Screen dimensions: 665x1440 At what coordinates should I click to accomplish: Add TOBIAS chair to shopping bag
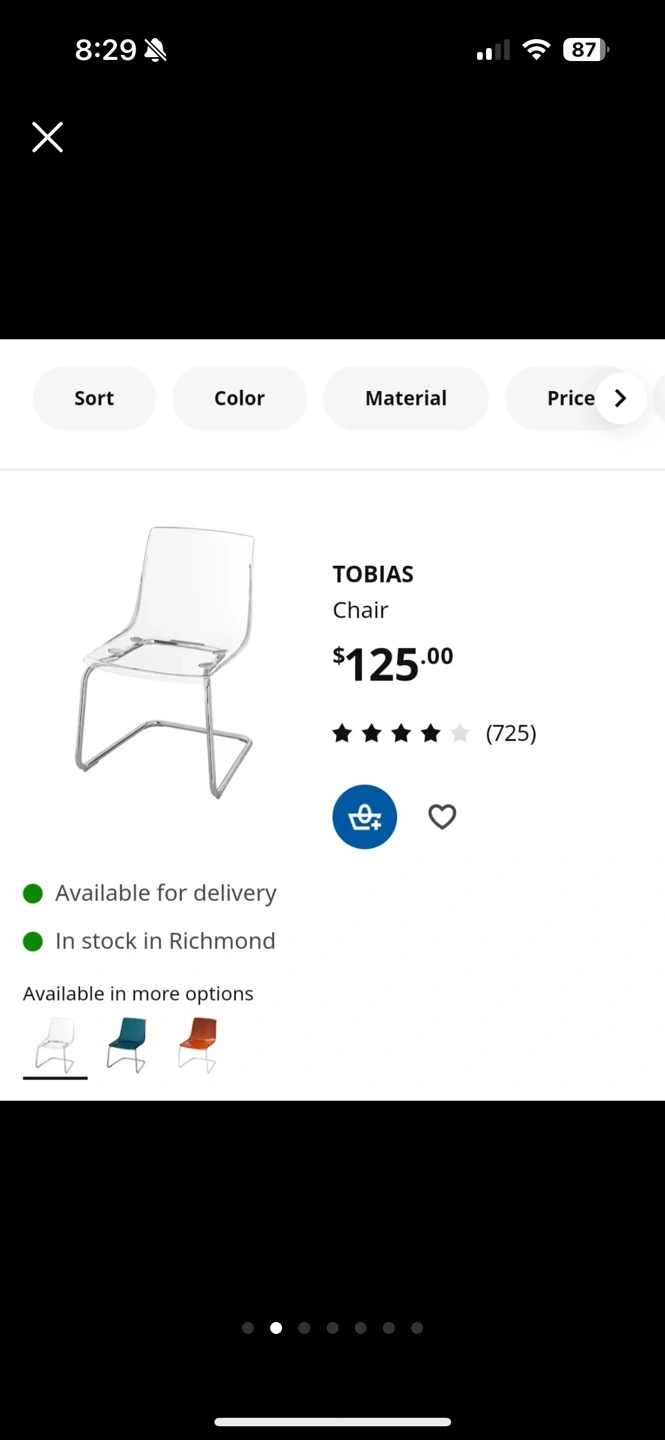click(x=365, y=817)
